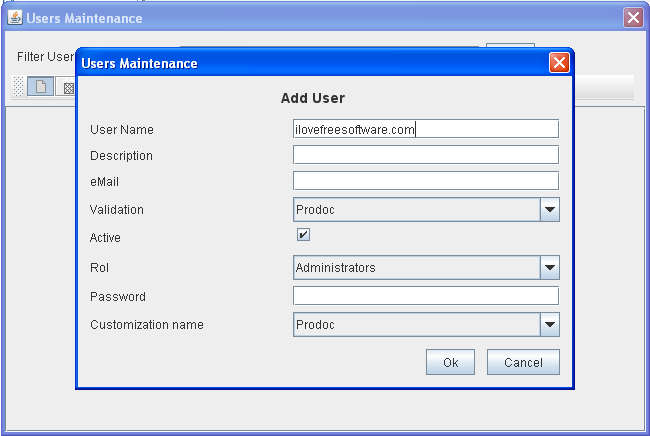The image size is (650, 436).
Task: Close the background Users Maintenance window
Action: [x=632, y=18]
